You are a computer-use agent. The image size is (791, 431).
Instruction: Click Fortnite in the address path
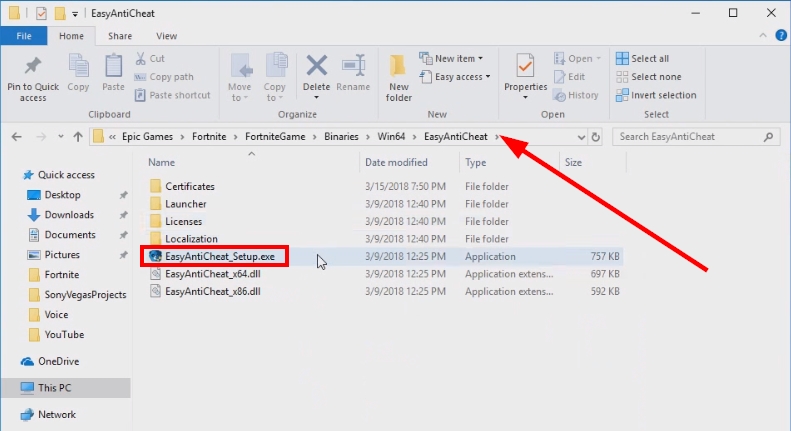click(209, 137)
